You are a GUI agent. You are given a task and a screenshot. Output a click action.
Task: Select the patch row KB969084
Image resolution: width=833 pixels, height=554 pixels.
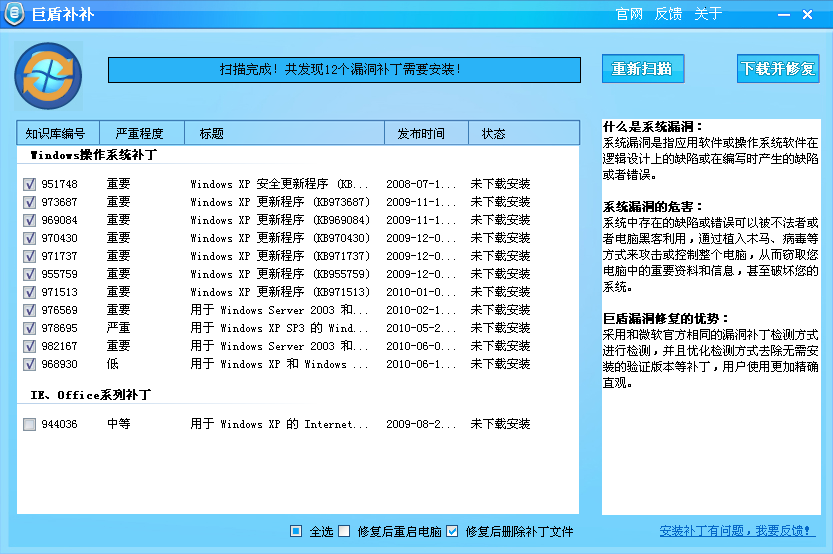coord(280,220)
